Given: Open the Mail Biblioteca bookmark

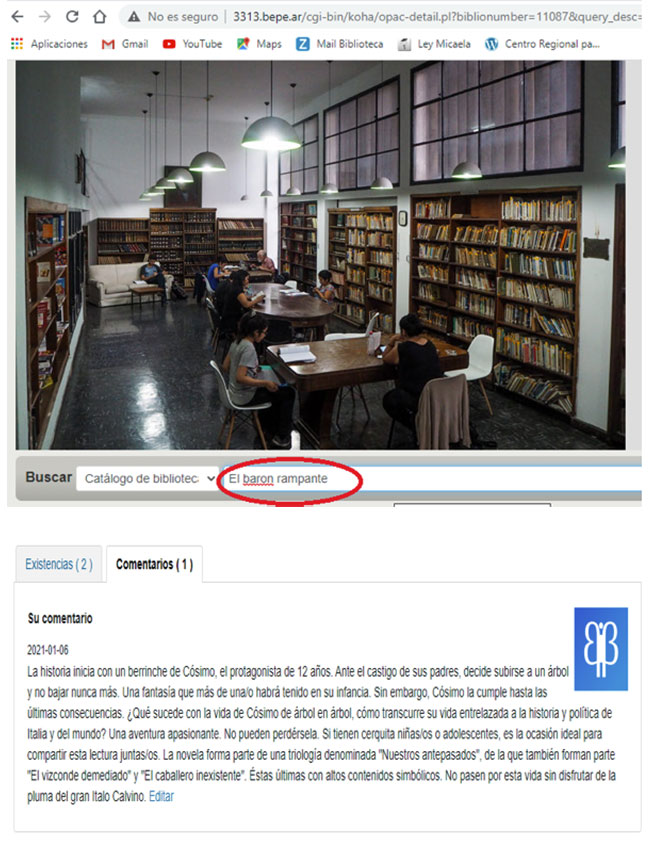Looking at the screenshot, I should (x=339, y=44).
